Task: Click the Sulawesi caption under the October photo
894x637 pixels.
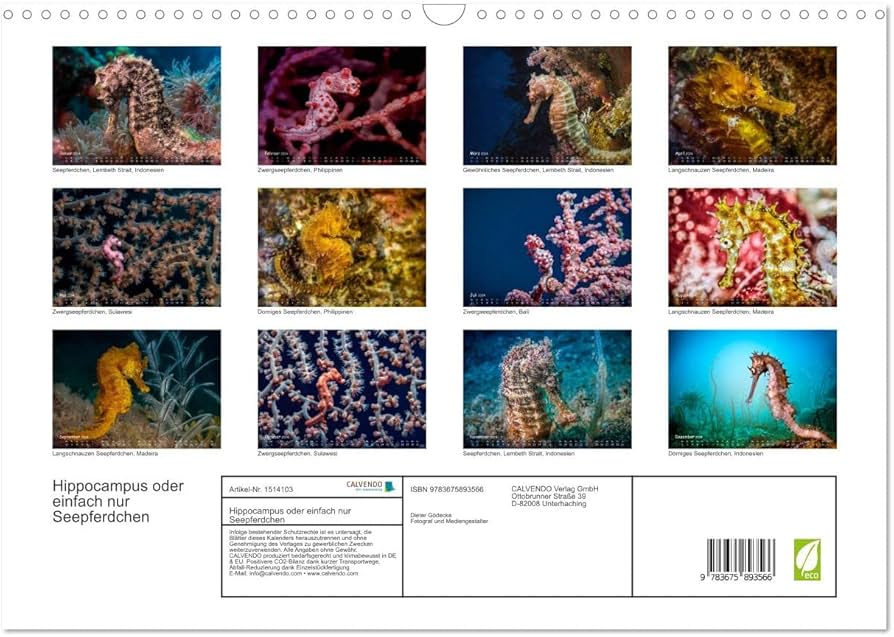Action: coord(298,453)
